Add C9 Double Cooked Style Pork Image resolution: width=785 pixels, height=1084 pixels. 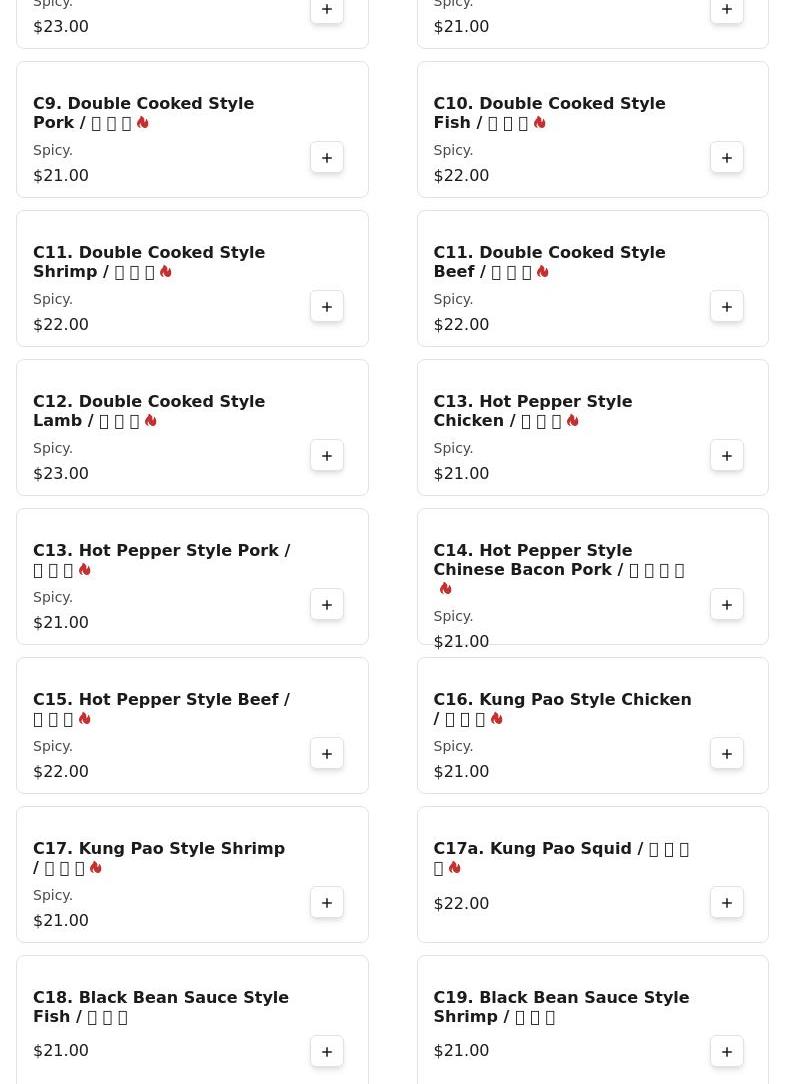[327, 158]
